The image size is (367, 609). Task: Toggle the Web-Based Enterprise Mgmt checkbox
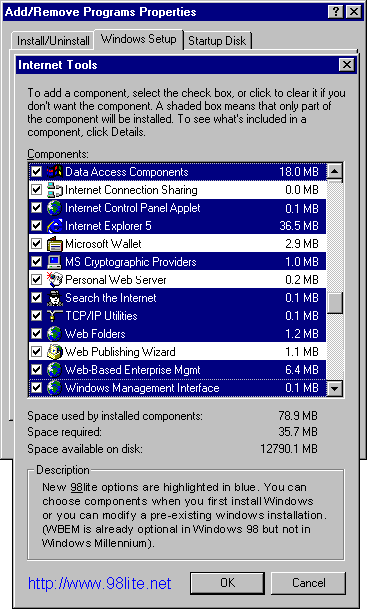point(37,370)
